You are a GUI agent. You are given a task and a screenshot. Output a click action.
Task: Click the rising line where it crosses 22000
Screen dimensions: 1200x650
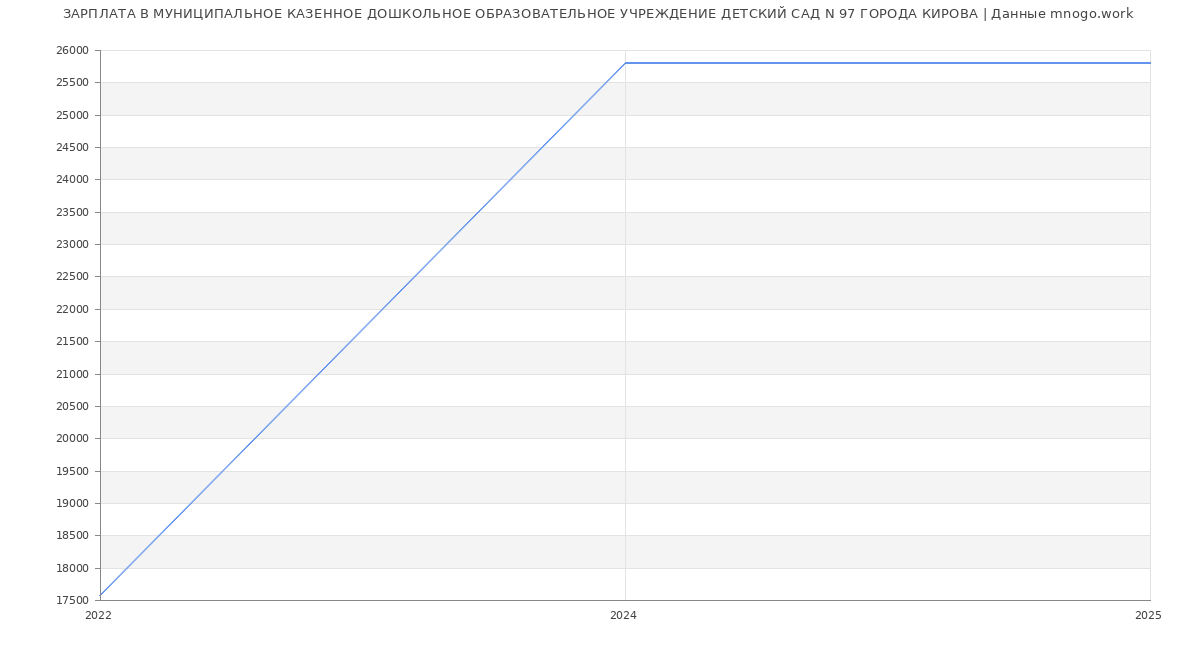[x=383, y=309]
